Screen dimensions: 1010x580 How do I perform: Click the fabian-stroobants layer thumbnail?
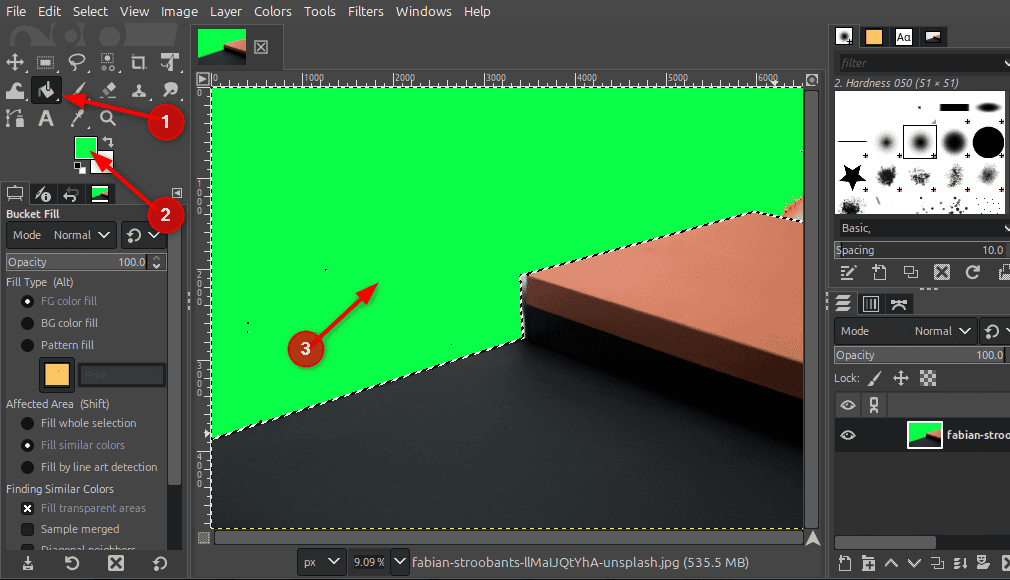[924, 435]
